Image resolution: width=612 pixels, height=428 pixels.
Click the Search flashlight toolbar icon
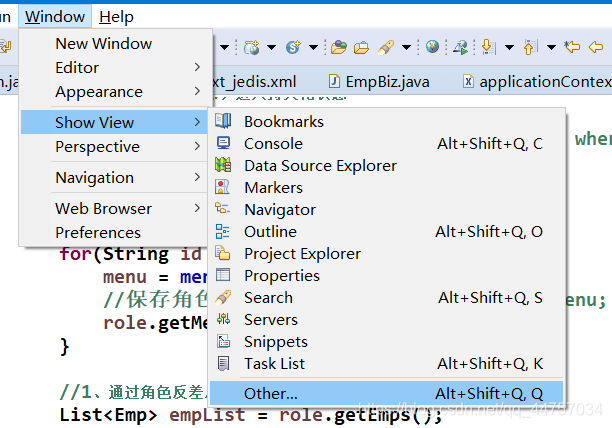386,47
